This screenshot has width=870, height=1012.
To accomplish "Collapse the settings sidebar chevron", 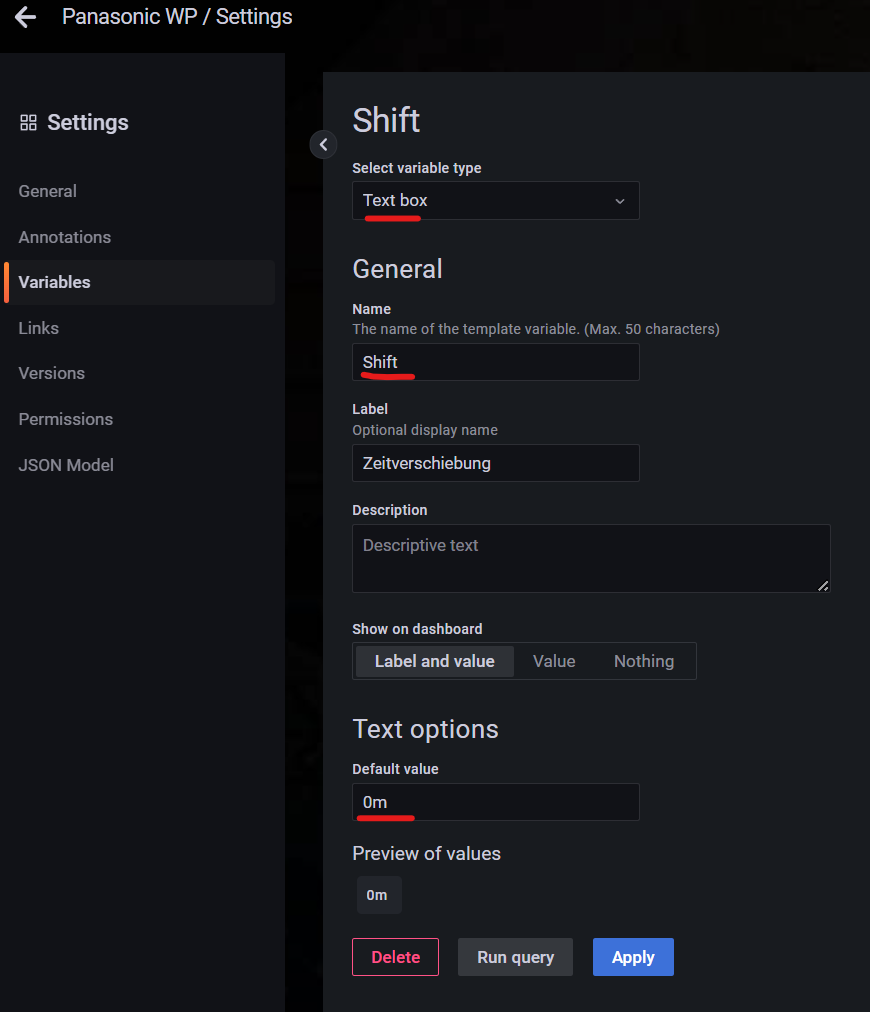I will 323,145.
